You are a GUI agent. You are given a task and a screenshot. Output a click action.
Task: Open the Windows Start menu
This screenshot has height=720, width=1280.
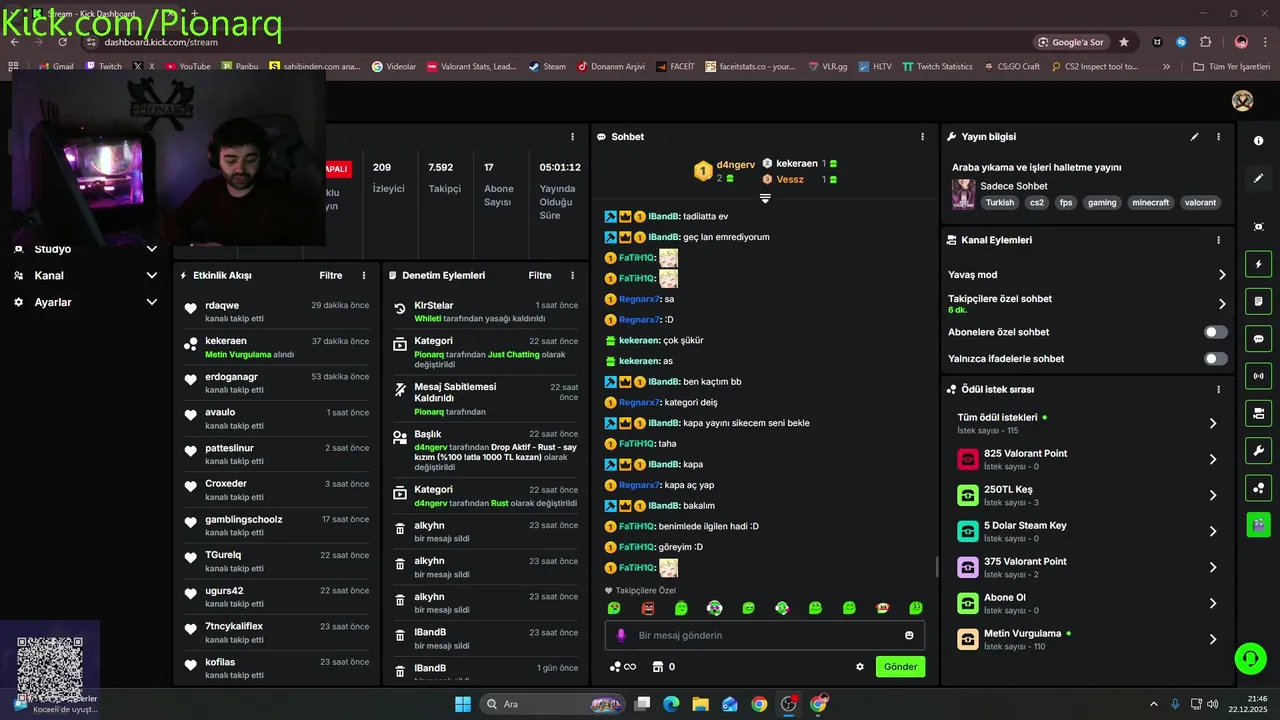(463, 704)
